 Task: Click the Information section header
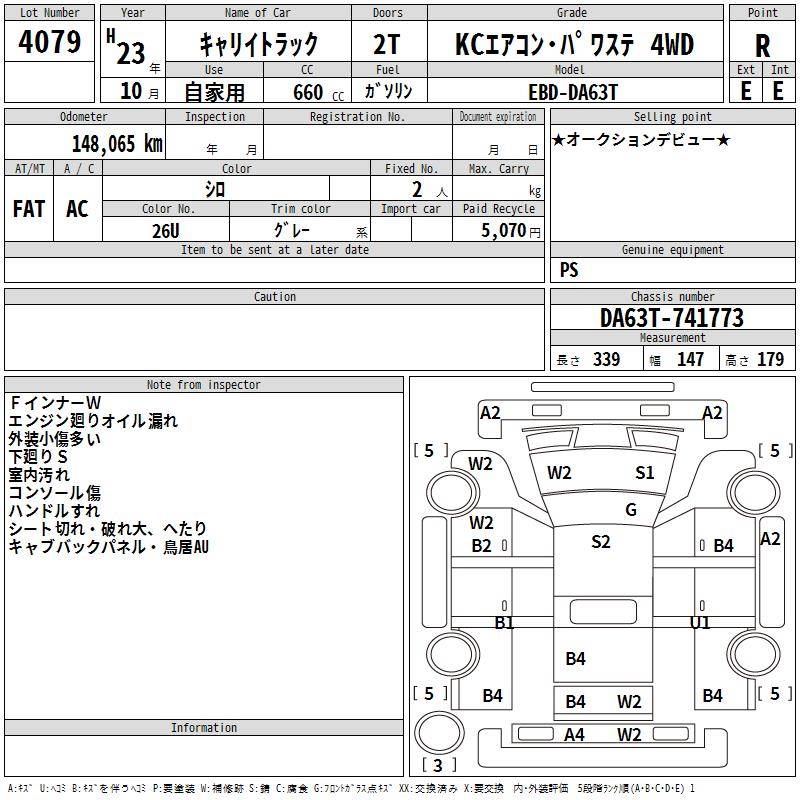pos(204,728)
